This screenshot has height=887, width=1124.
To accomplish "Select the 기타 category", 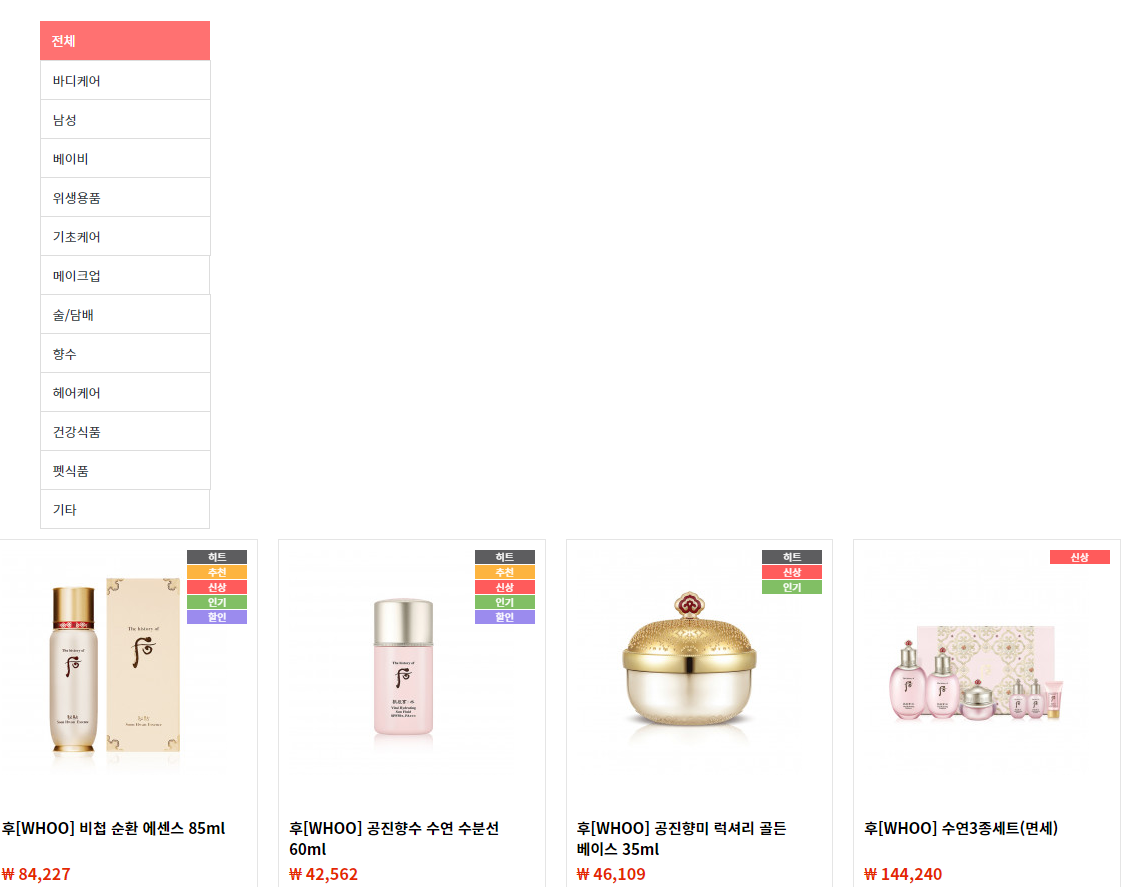I will (125, 509).
